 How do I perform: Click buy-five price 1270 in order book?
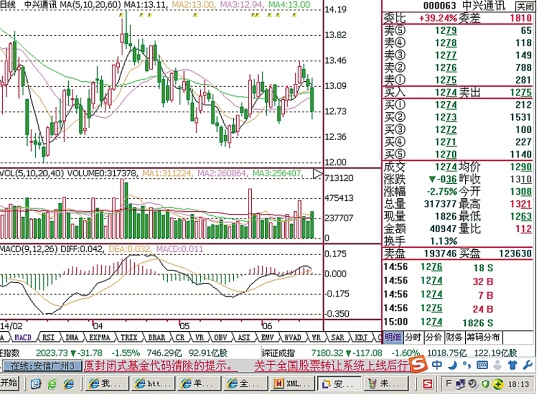click(x=446, y=154)
